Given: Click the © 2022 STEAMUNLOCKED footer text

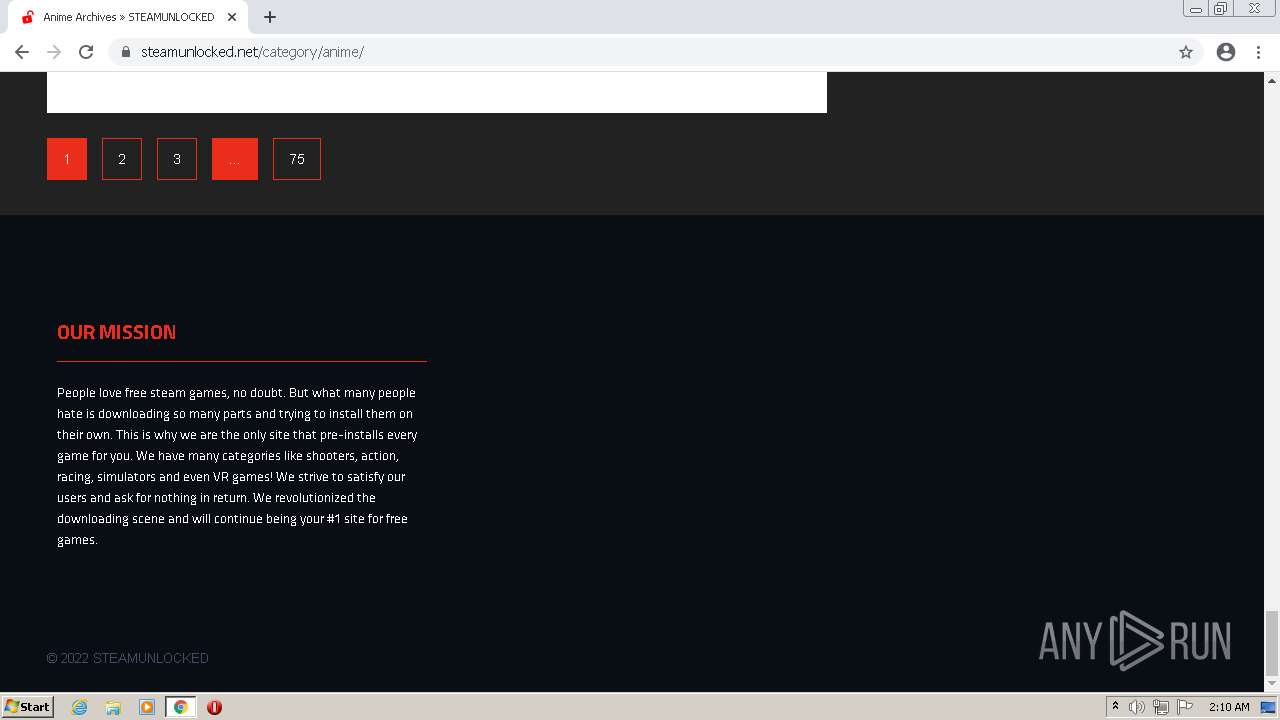Looking at the screenshot, I should click(127, 658).
